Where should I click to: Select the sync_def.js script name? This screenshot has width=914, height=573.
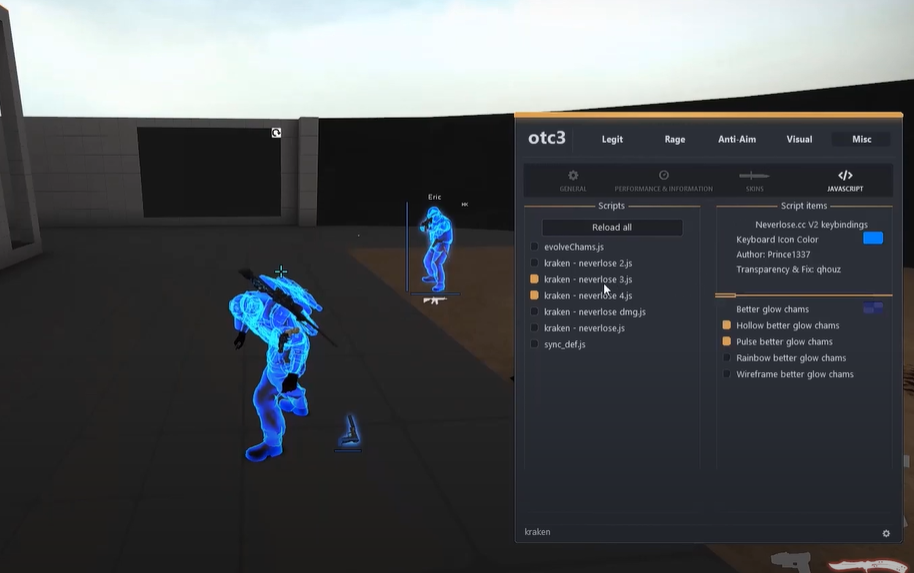[564, 344]
